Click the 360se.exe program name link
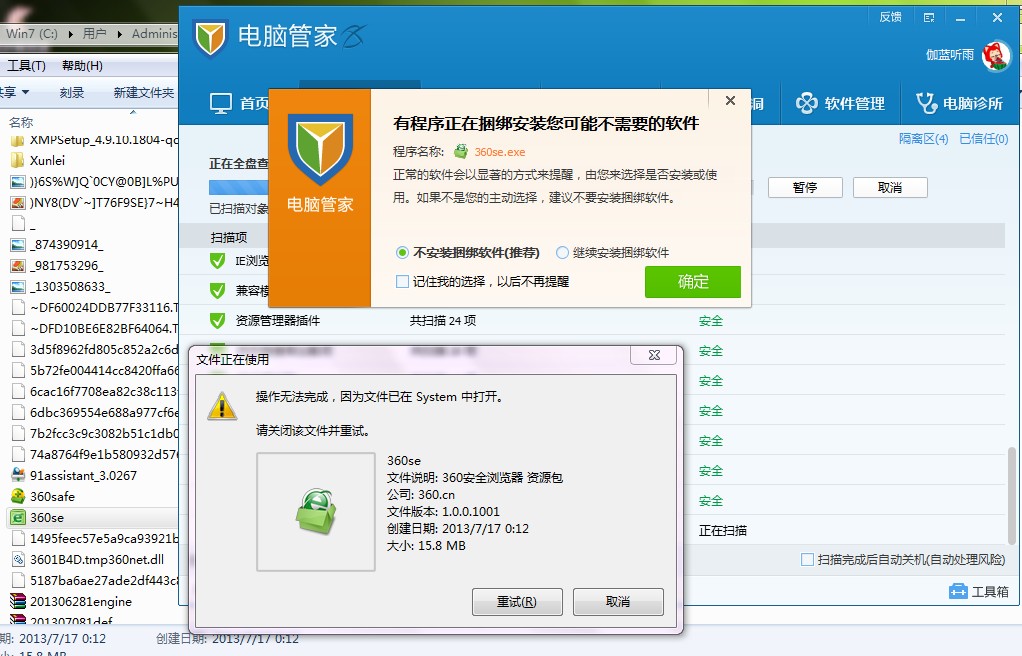 [x=500, y=152]
